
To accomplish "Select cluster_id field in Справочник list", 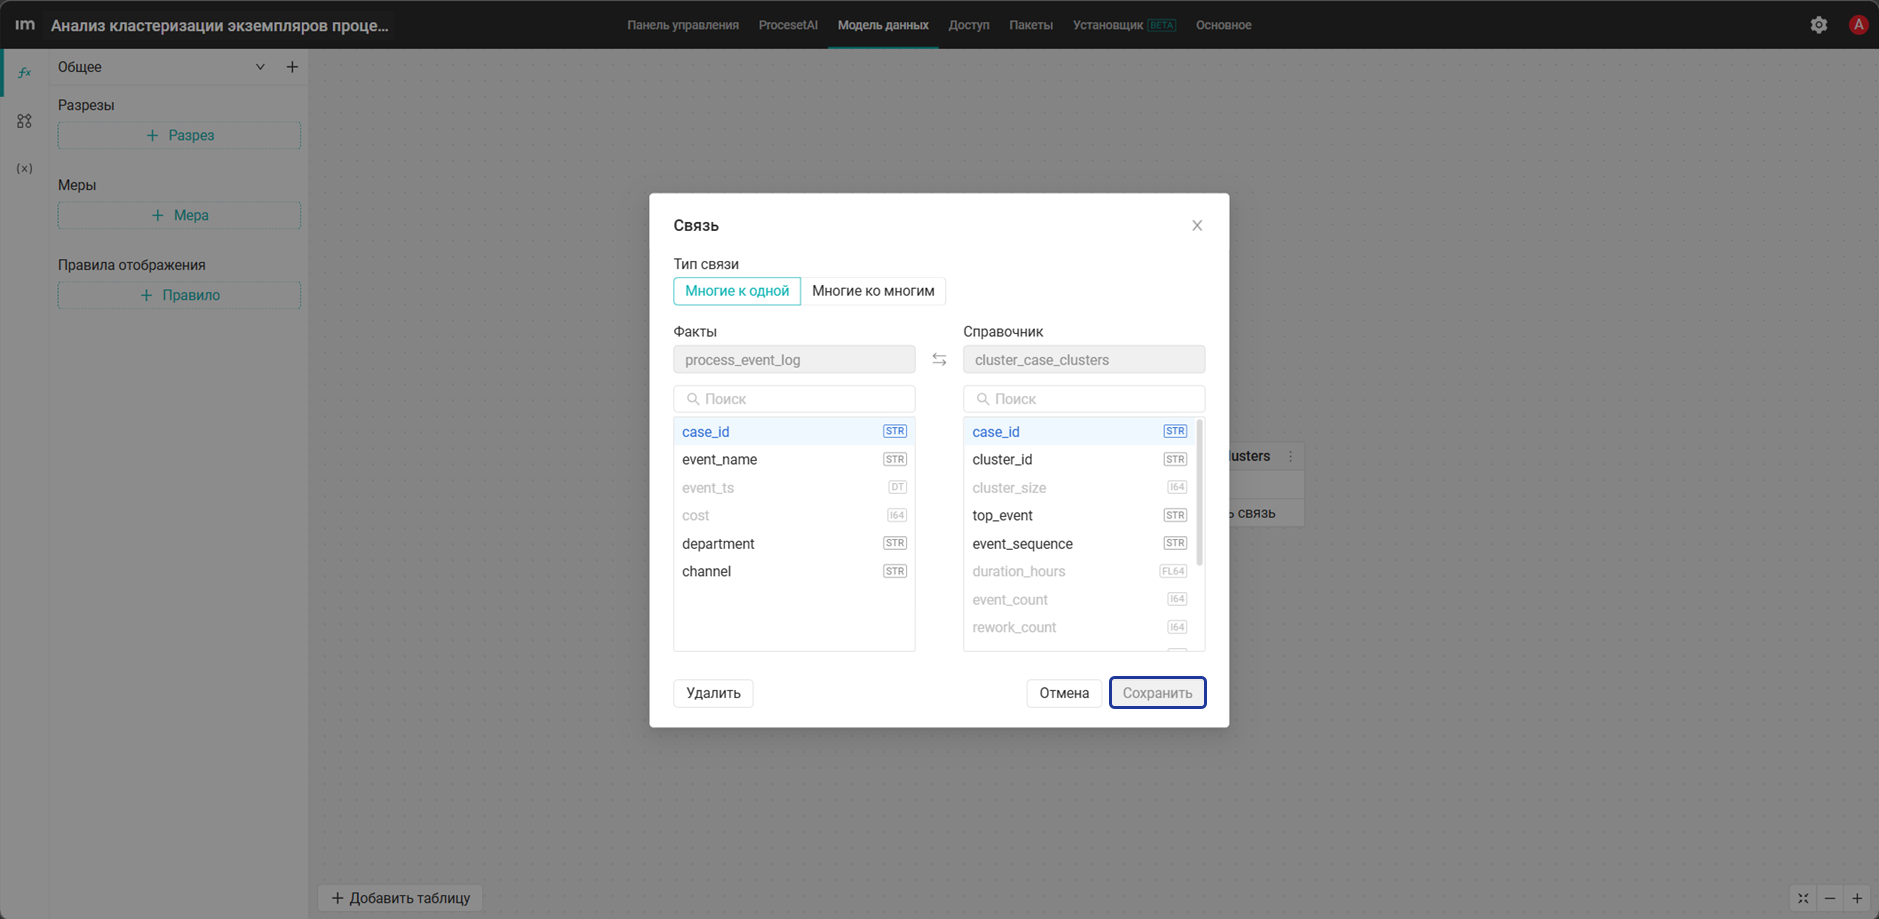I will coord(1080,460).
